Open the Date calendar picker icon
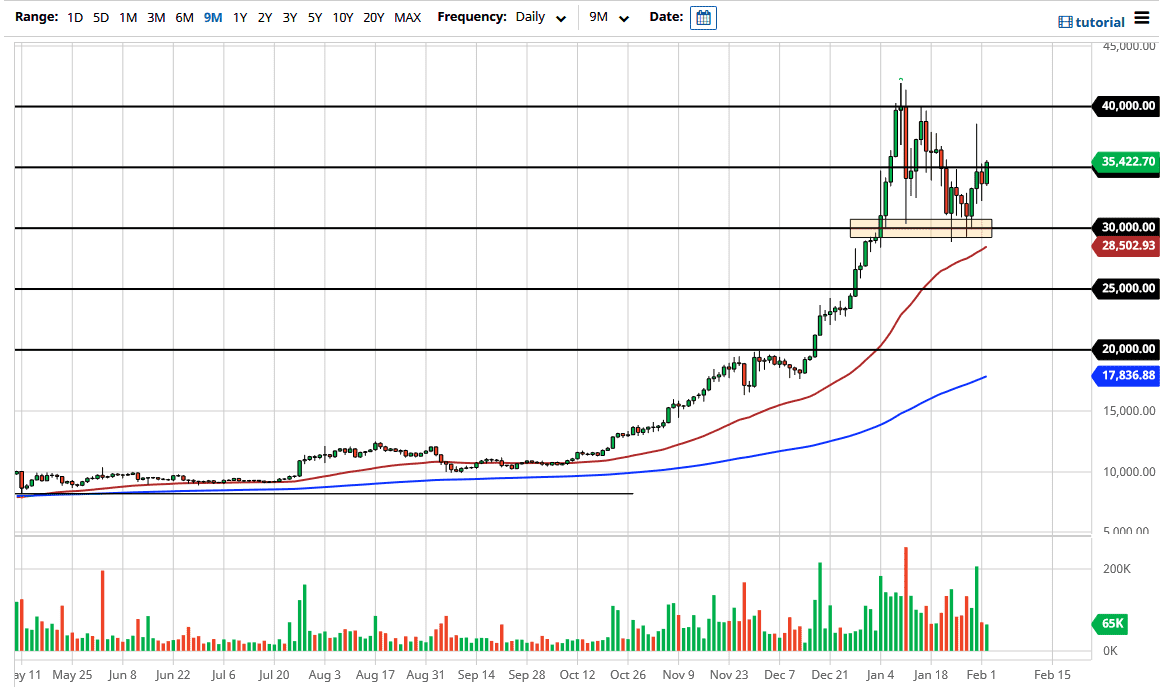Screen dimensions: 1165x688 [x=703, y=17]
